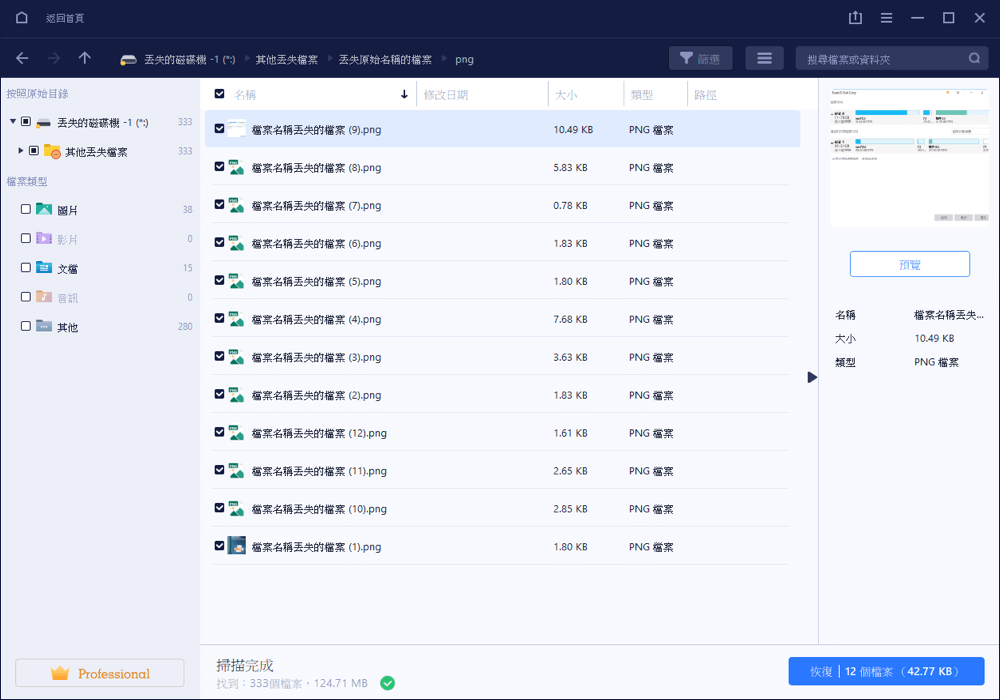1000x700 pixels.
Task: Click the home icon in the title bar
Action: pos(22,18)
